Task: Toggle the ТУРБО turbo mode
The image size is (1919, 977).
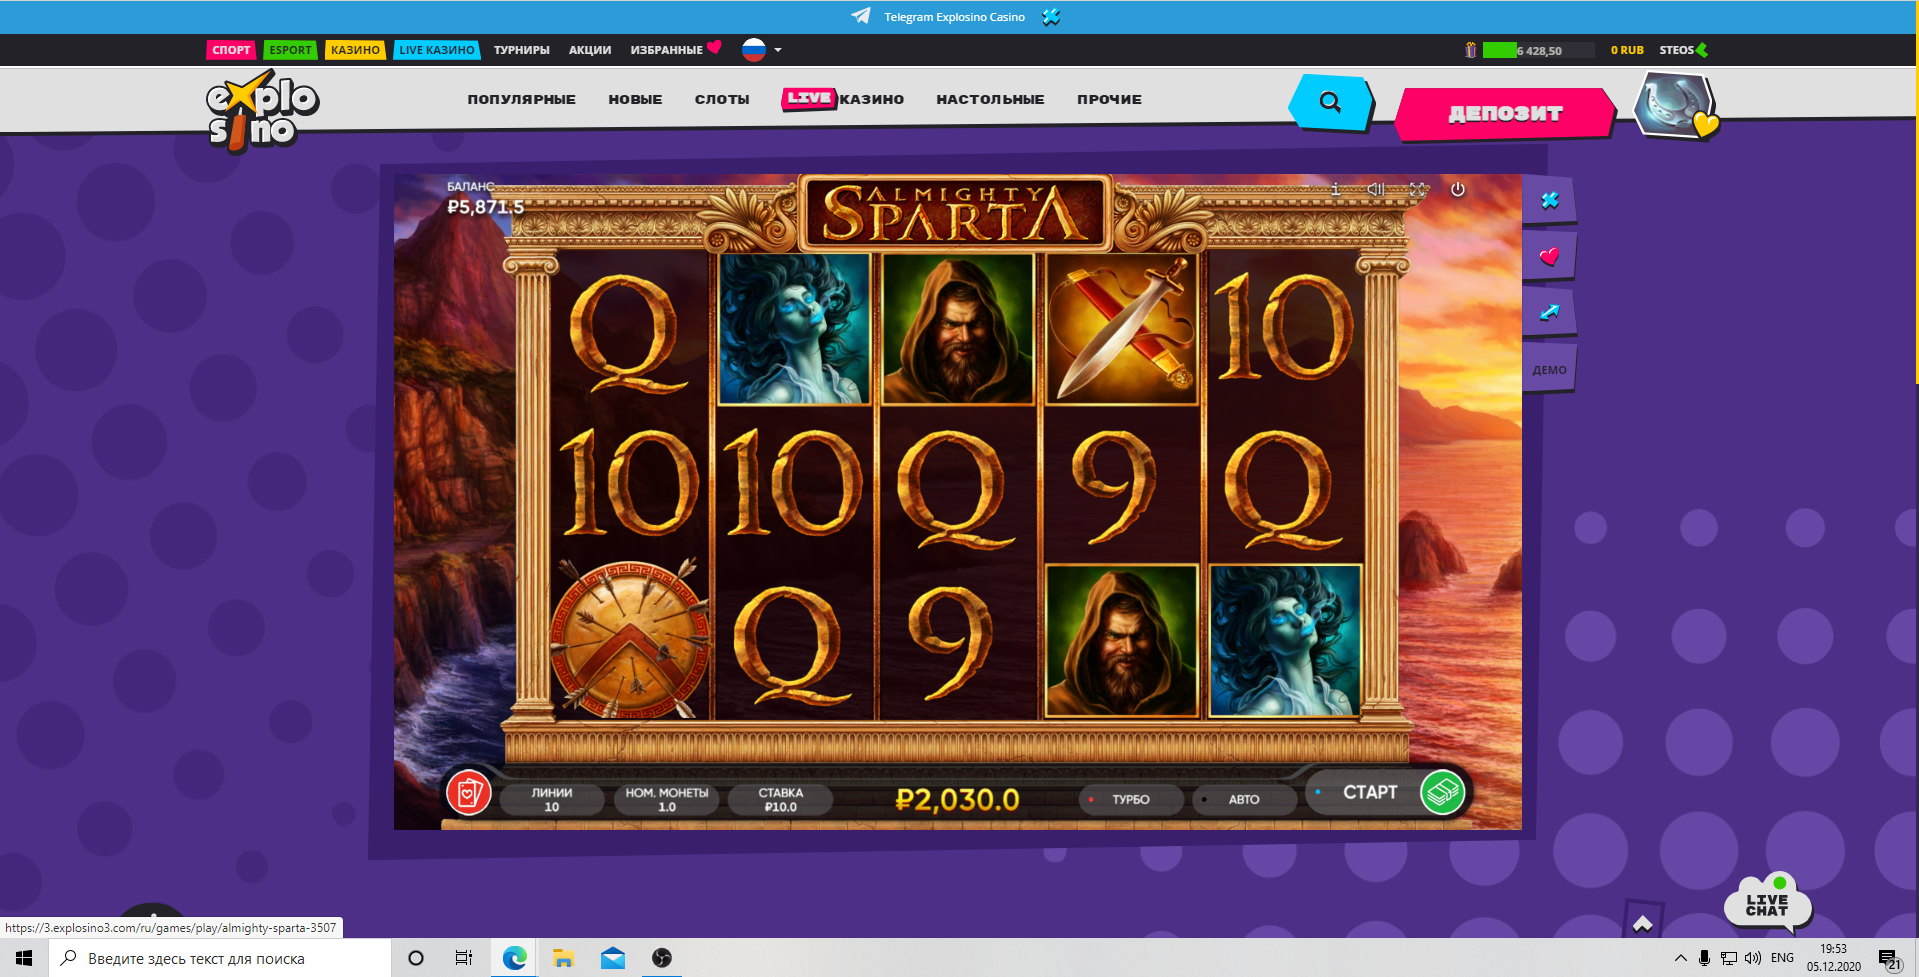Action: 1131,799
